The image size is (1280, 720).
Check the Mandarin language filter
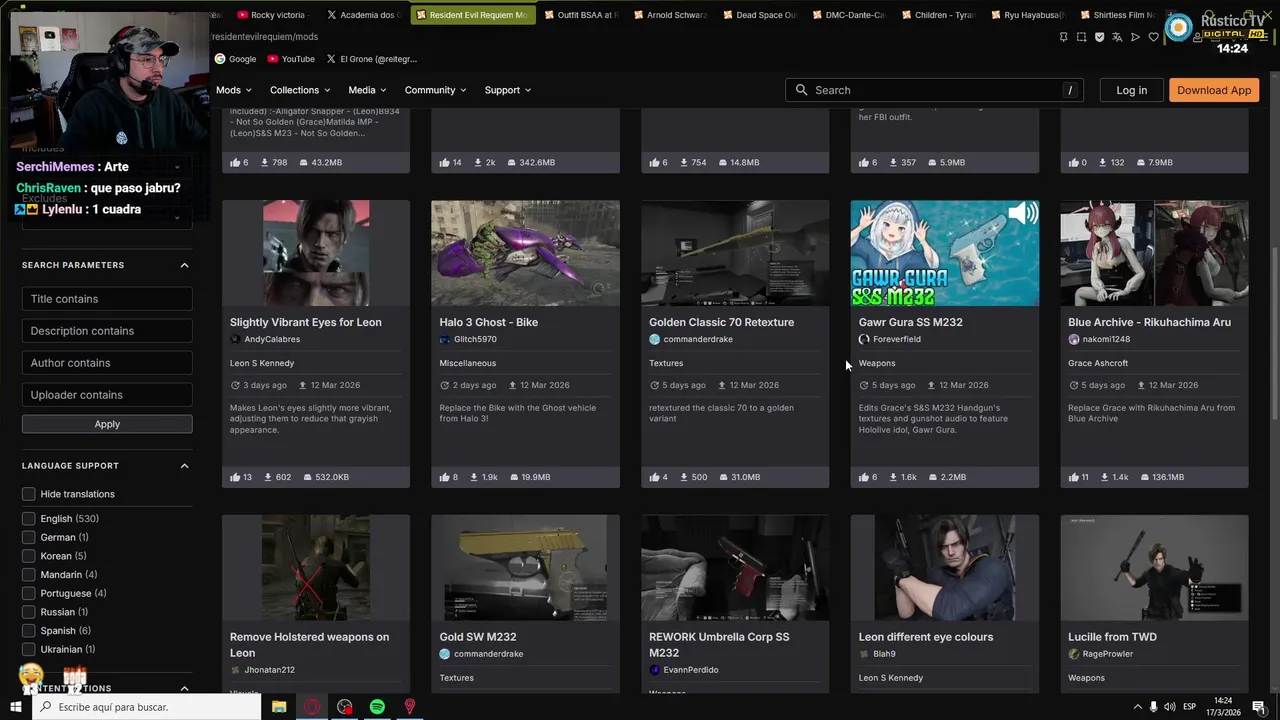29,575
